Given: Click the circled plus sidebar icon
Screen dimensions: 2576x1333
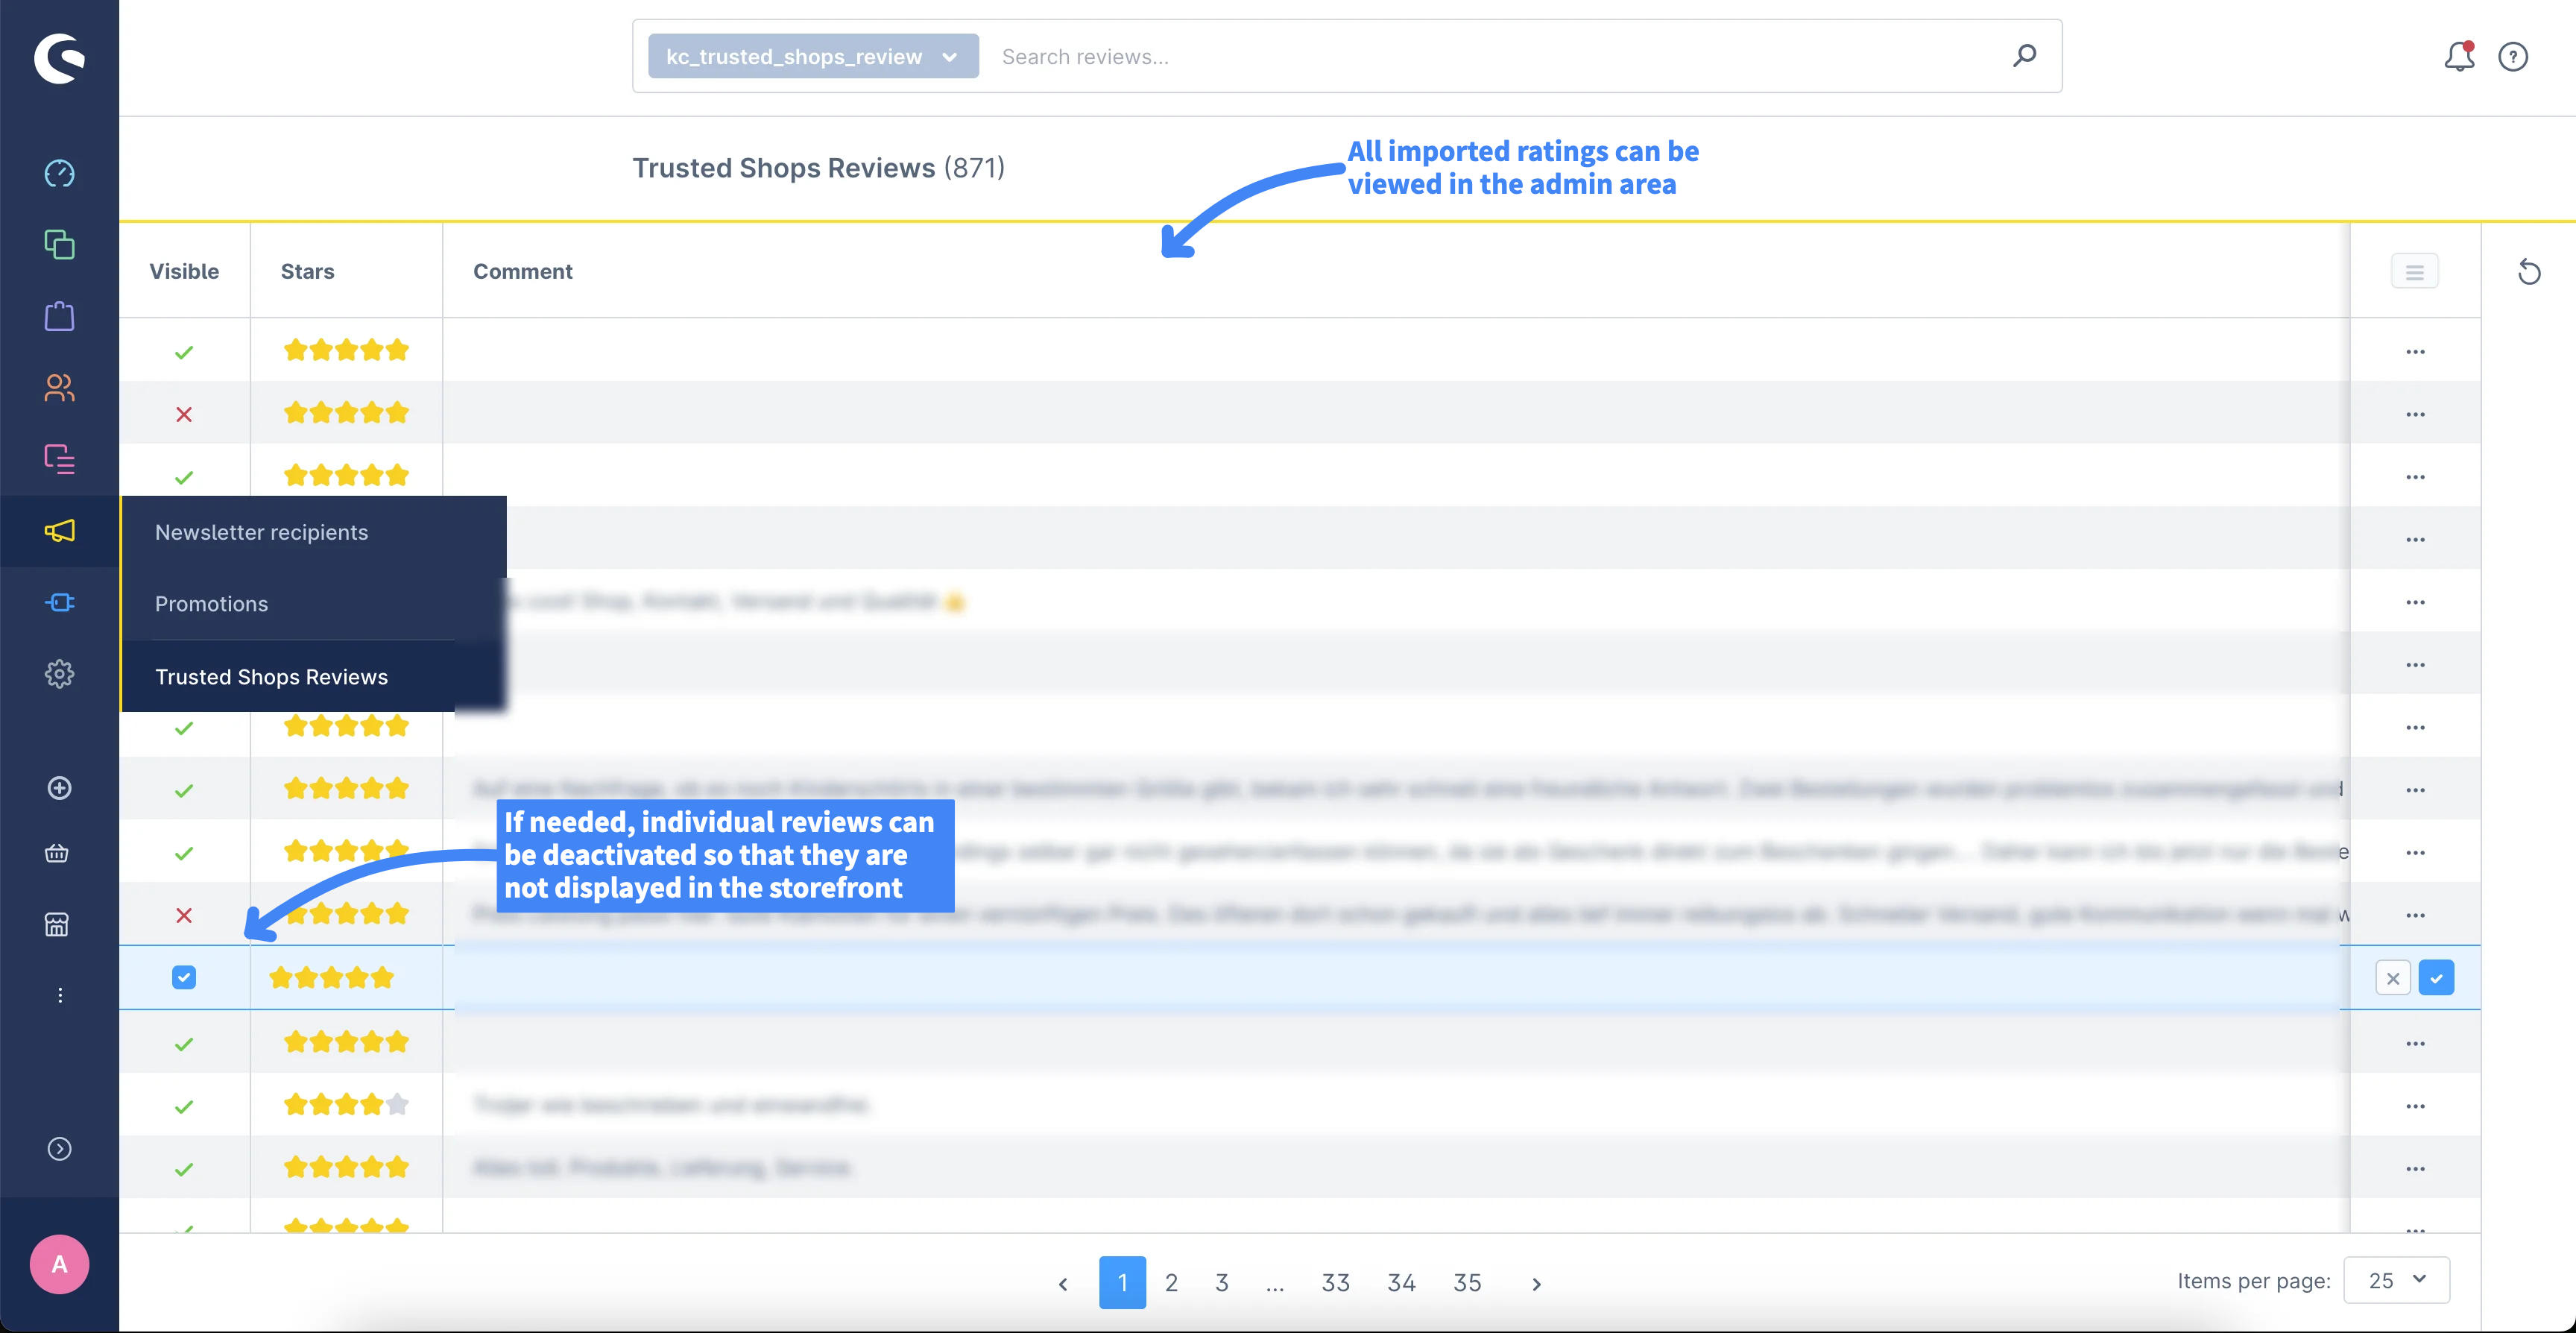Looking at the screenshot, I should tap(59, 788).
